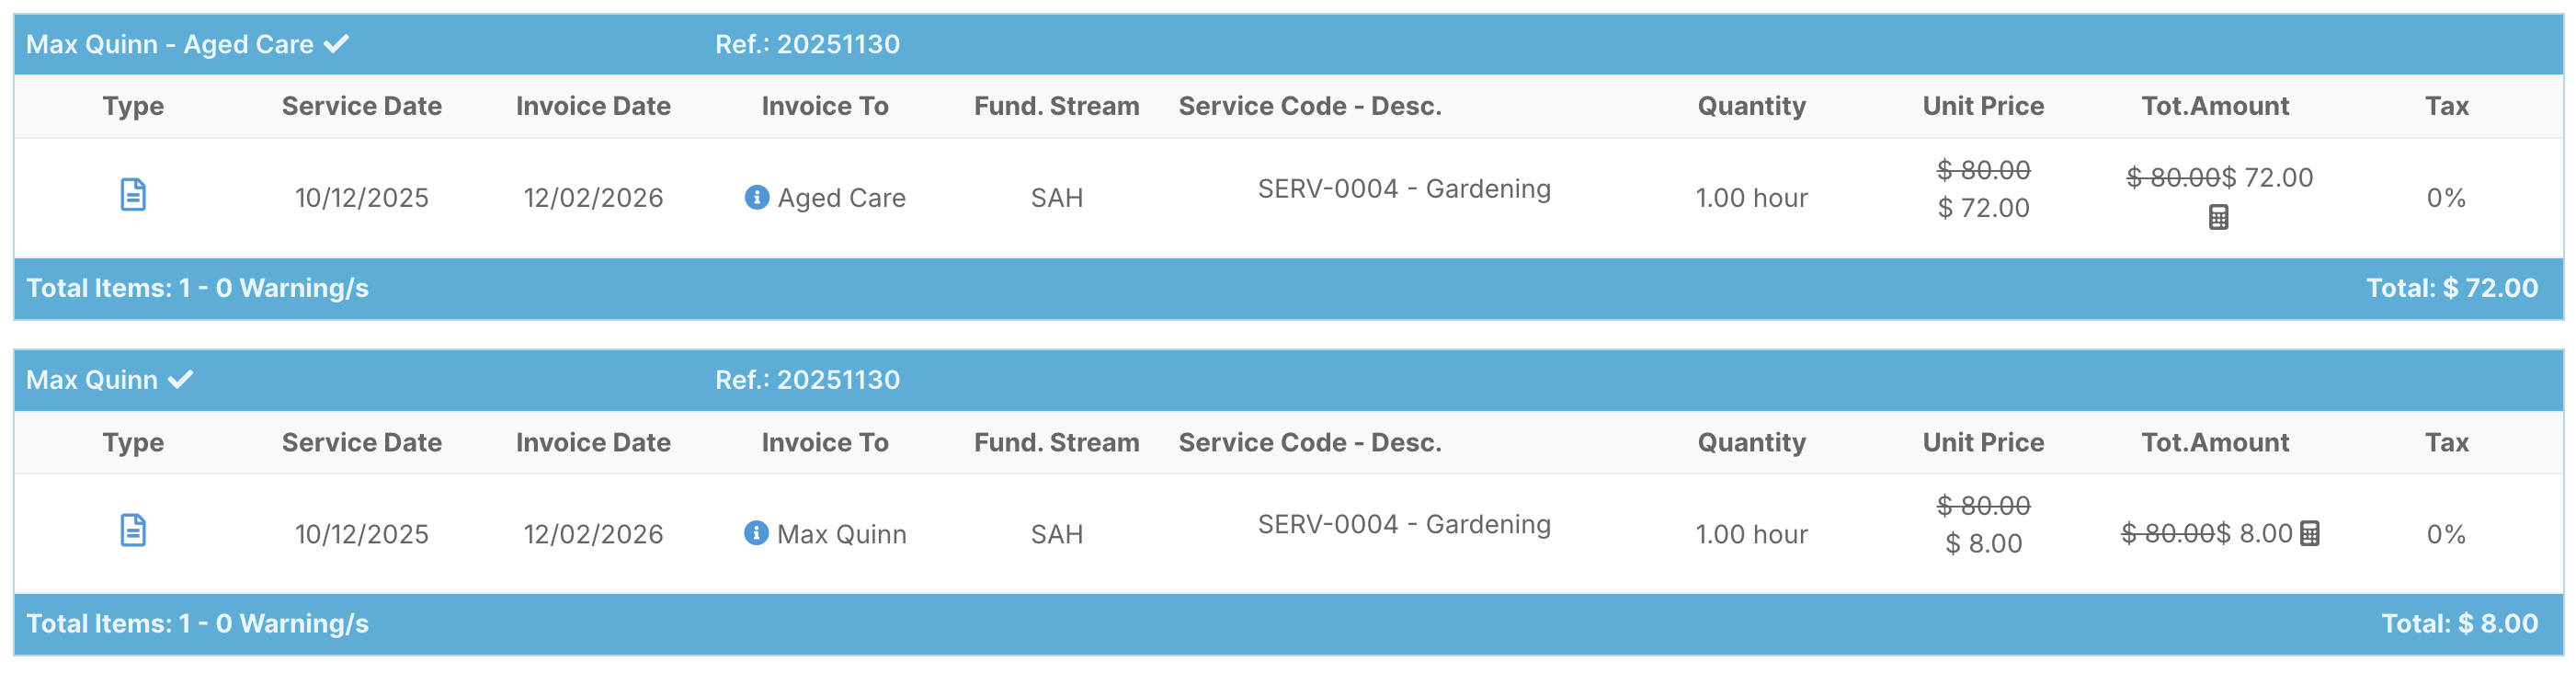The width and height of the screenshot is (2576, 673).
Task: Click the info icon beside Aged Care
Action: click(756, 197)
